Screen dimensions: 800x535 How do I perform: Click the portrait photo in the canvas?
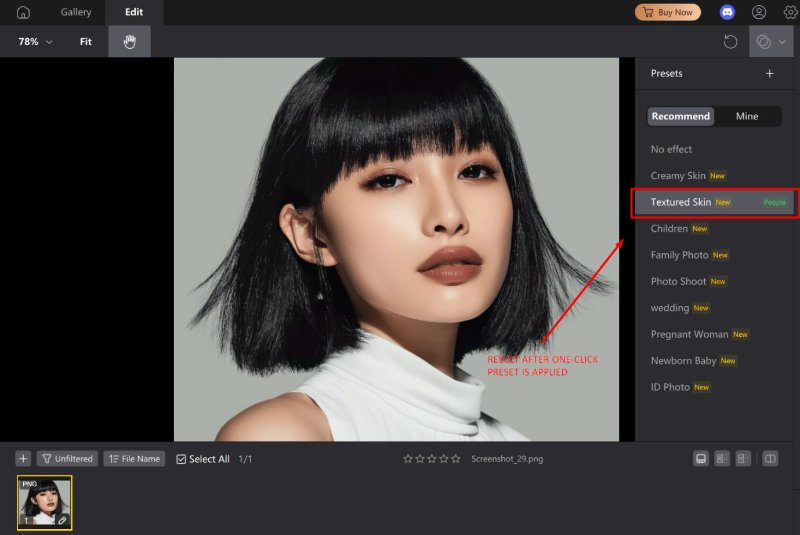[396, 249]
